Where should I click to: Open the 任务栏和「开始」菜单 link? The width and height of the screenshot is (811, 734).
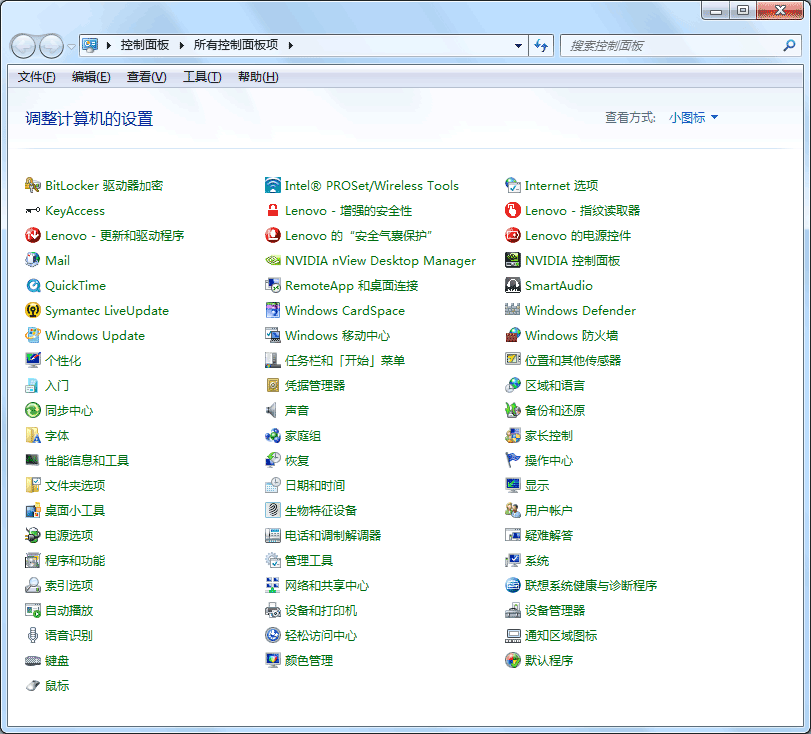pyautogui.click(x=344, y=360)
